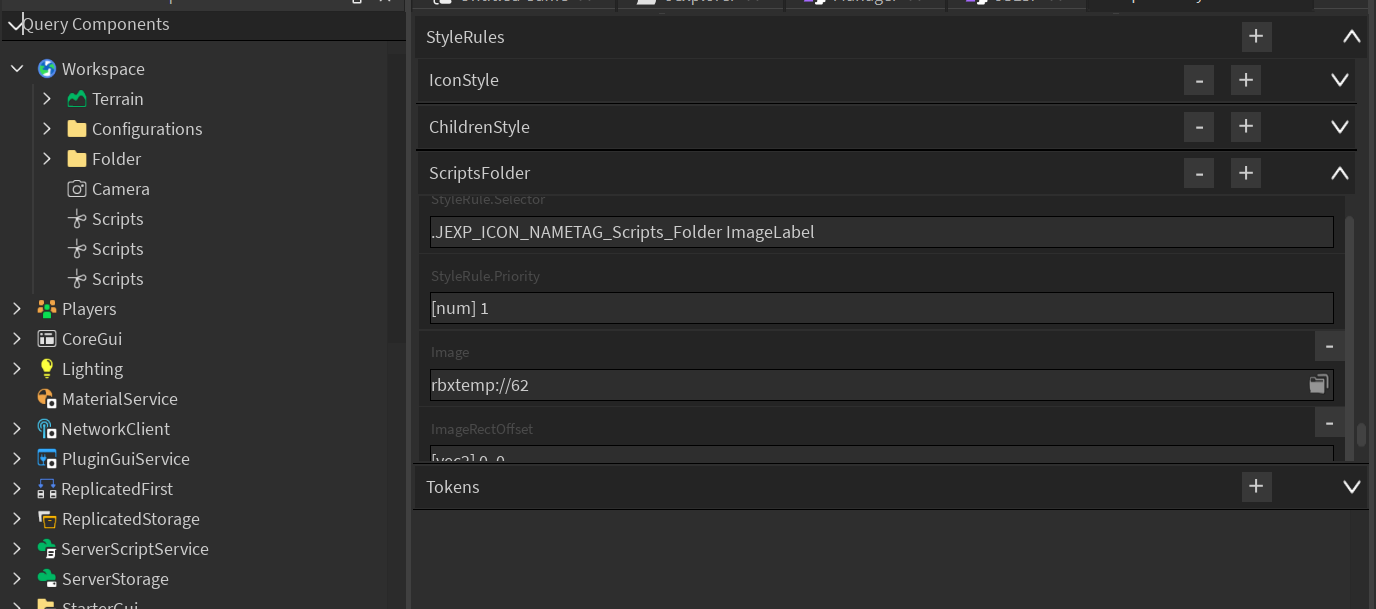Viewport: 1376px width, 609px height.
Task: Click the StyleRule.Selector text field
Action: click(x=881, y=232)
